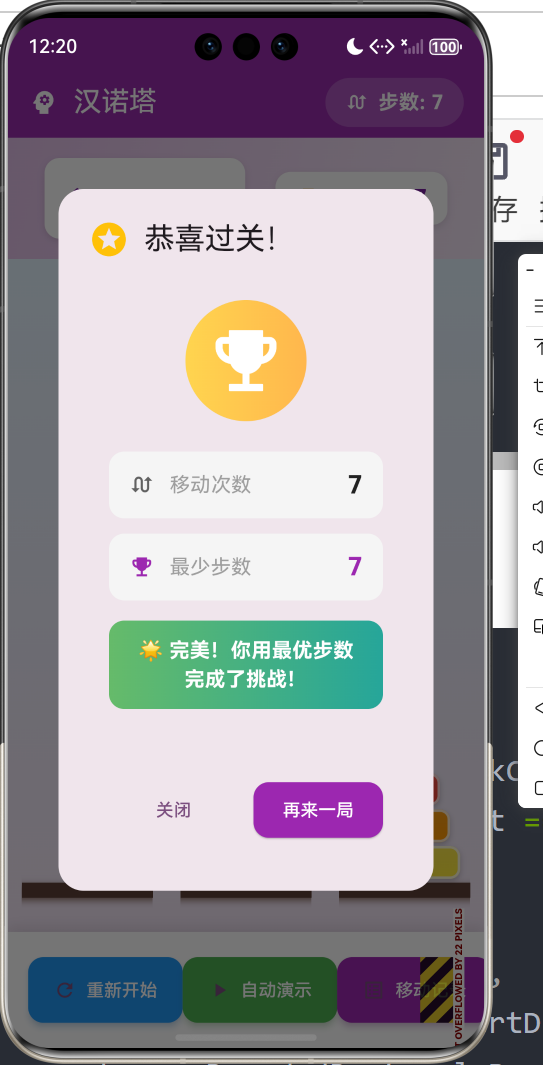The height and width of the screenshot is (1065, 543).
Task: Click the head-with-gear app icon
Action: pos(43,103)
